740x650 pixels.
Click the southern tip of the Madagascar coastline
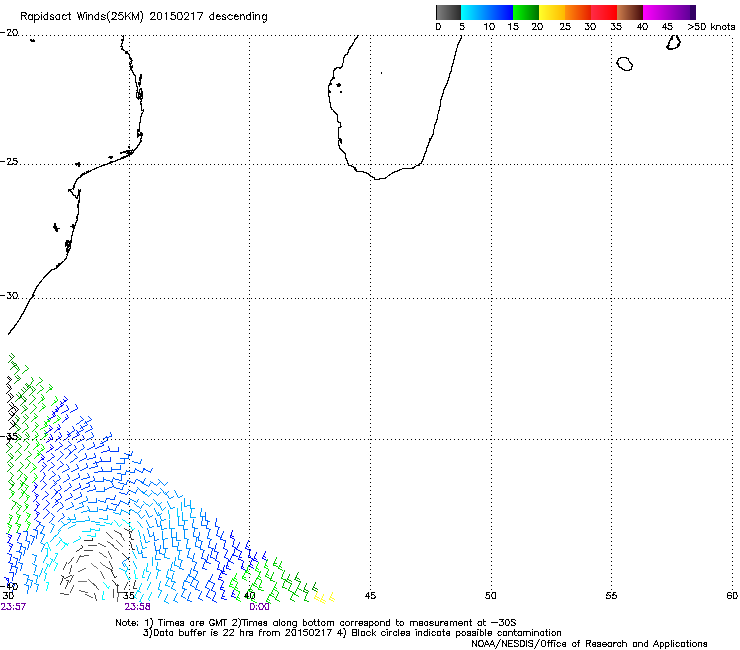coord(377,178)
